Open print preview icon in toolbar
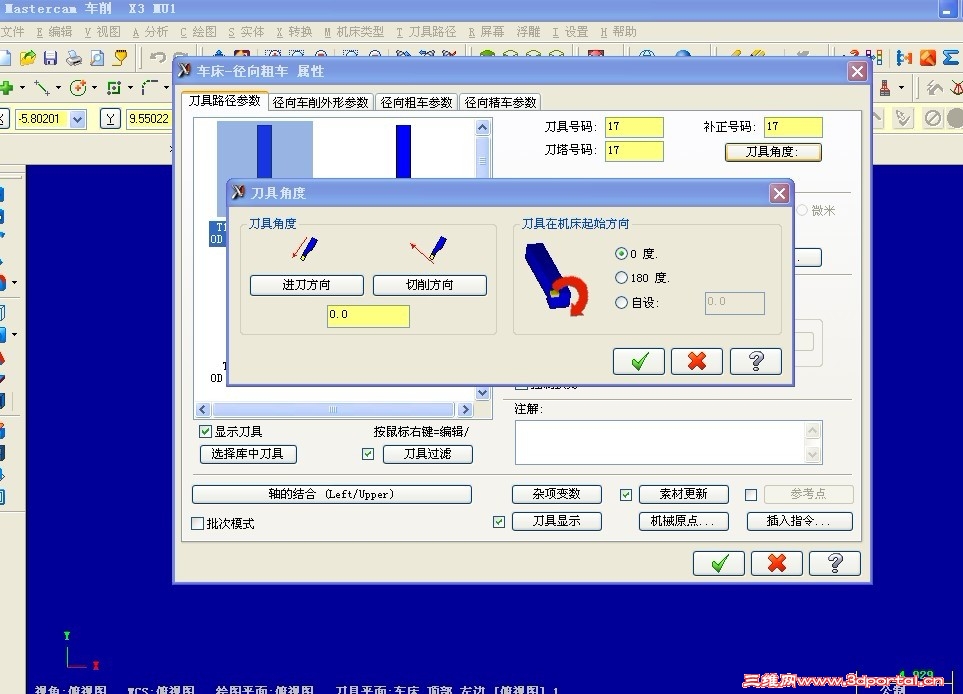Image resolution: width=963 pixels, height=694 pixels. (97, 58)
